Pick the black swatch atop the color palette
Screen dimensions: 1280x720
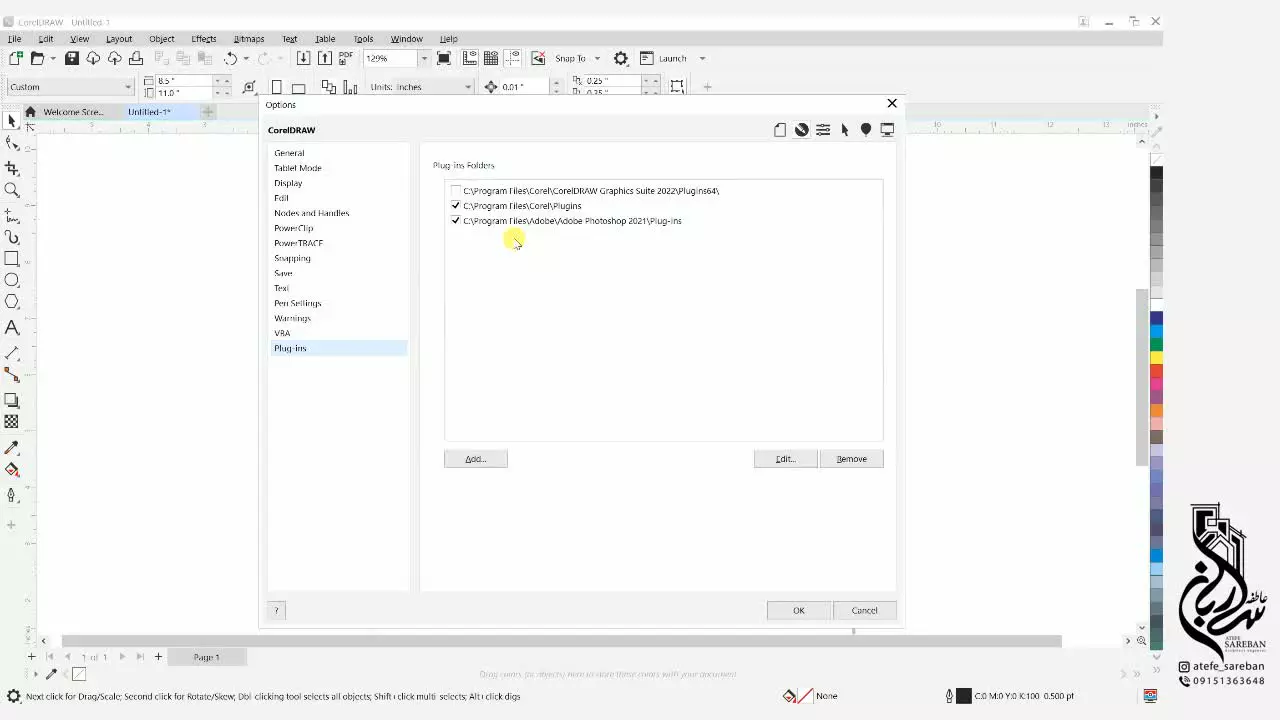[1156, 173]
